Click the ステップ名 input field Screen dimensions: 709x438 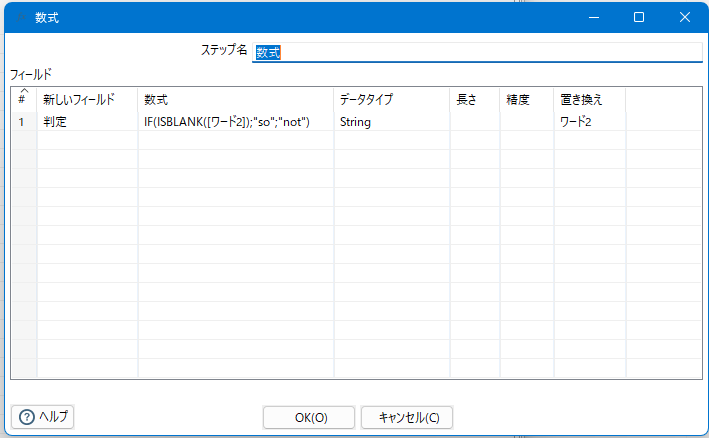(x=478, y=51)
